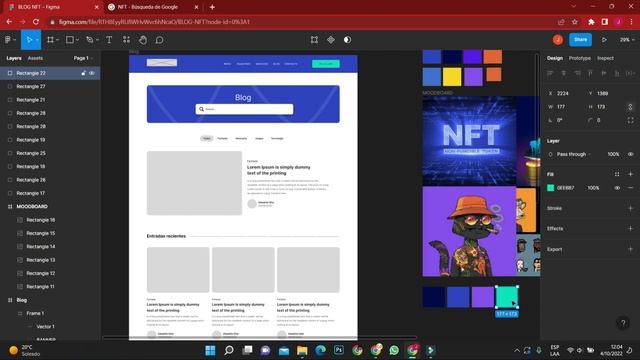Toggle Constrain proportions link
The height and width of the screenshot is (360, 640).
tap(630, 107)
